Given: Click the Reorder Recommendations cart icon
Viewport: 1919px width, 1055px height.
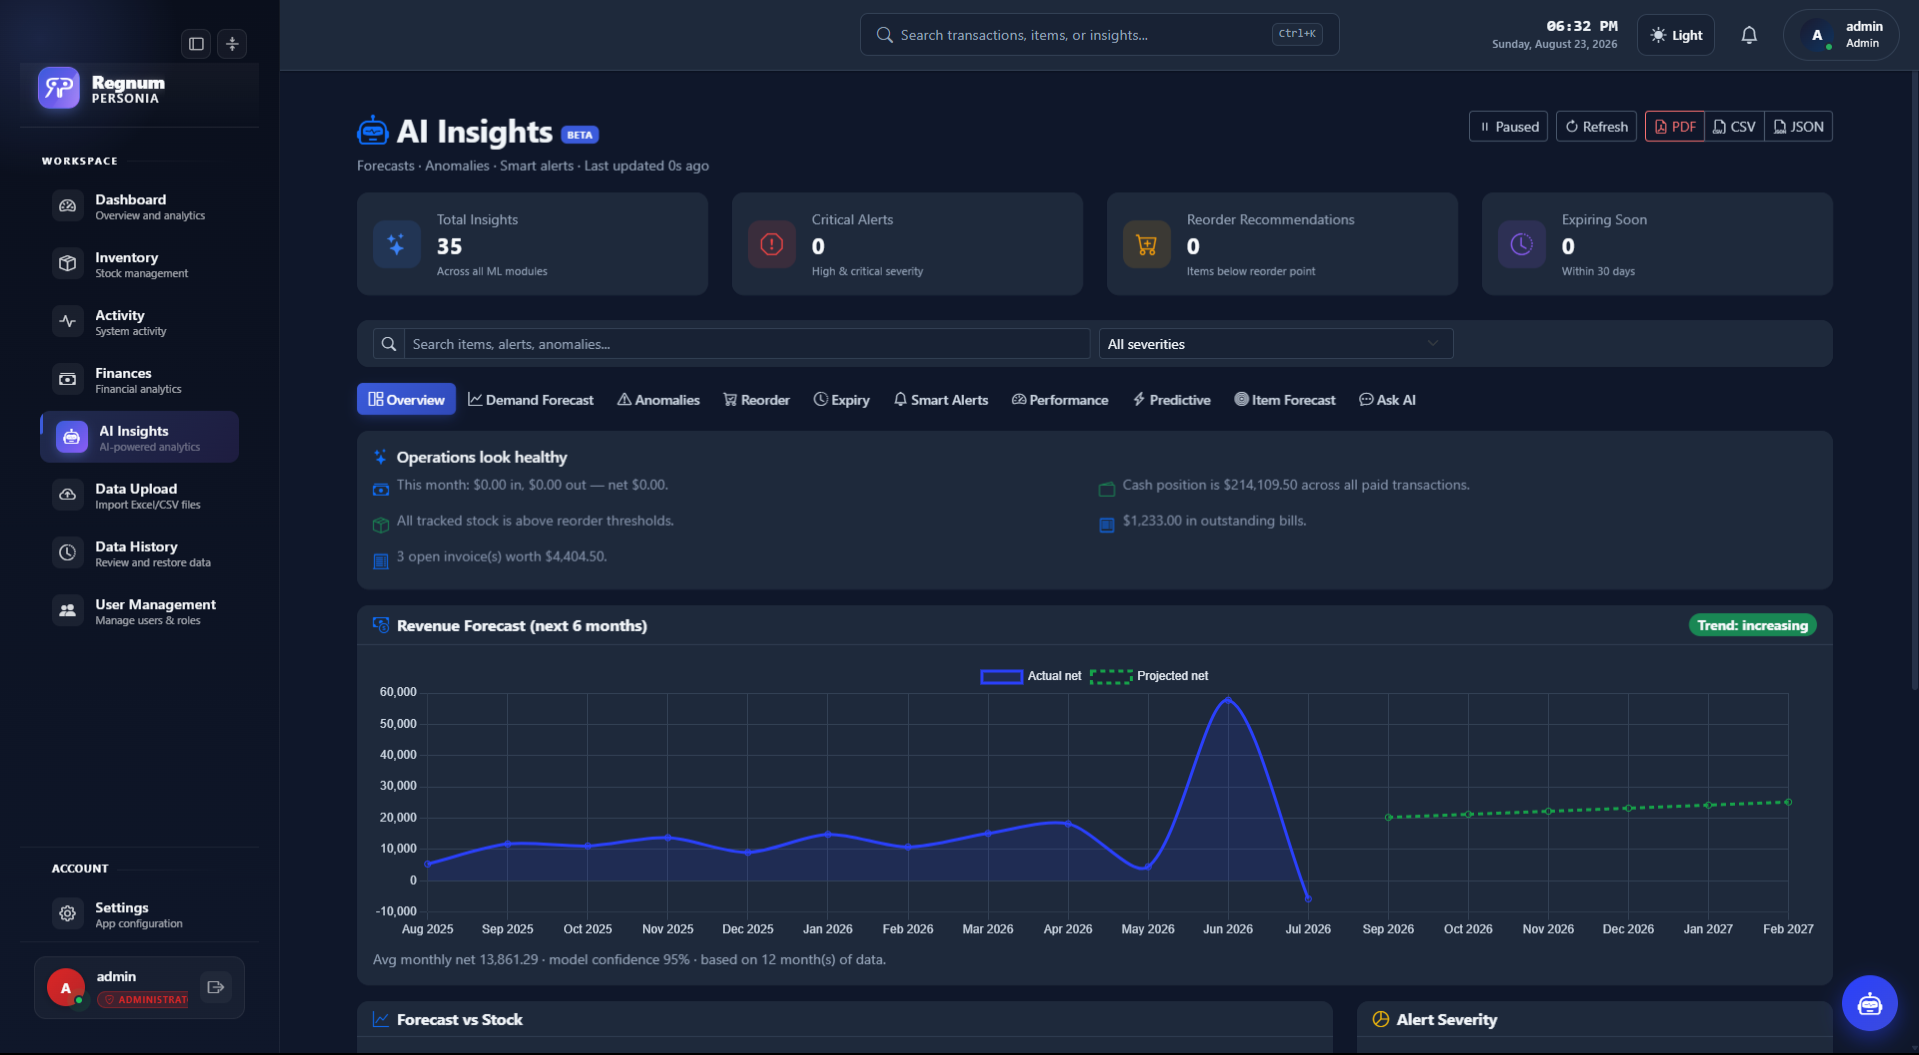Looking at the screenshot, I should click(x=1146, y=244).
